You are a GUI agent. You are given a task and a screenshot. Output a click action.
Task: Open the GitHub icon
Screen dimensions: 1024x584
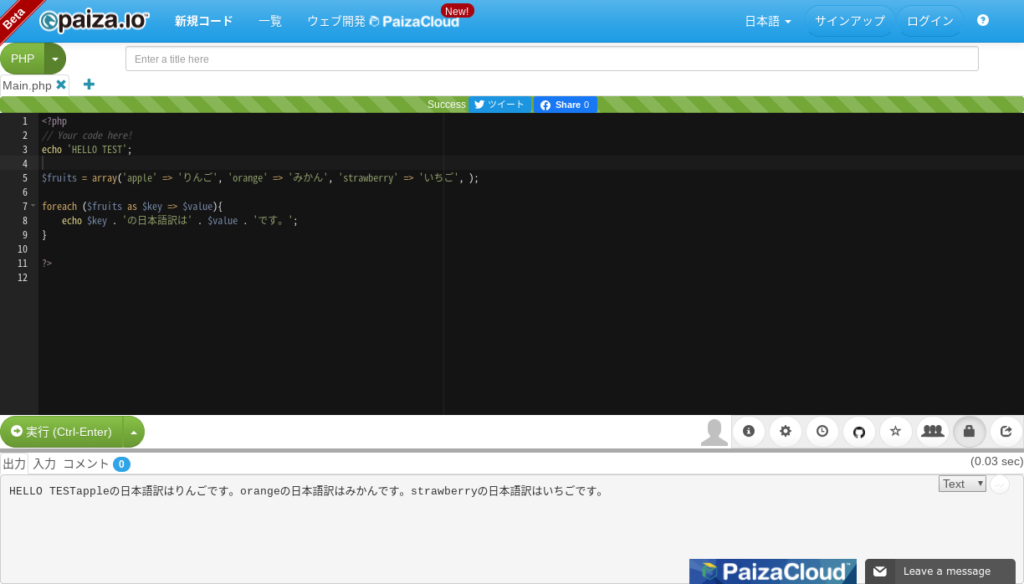(859, 431)
